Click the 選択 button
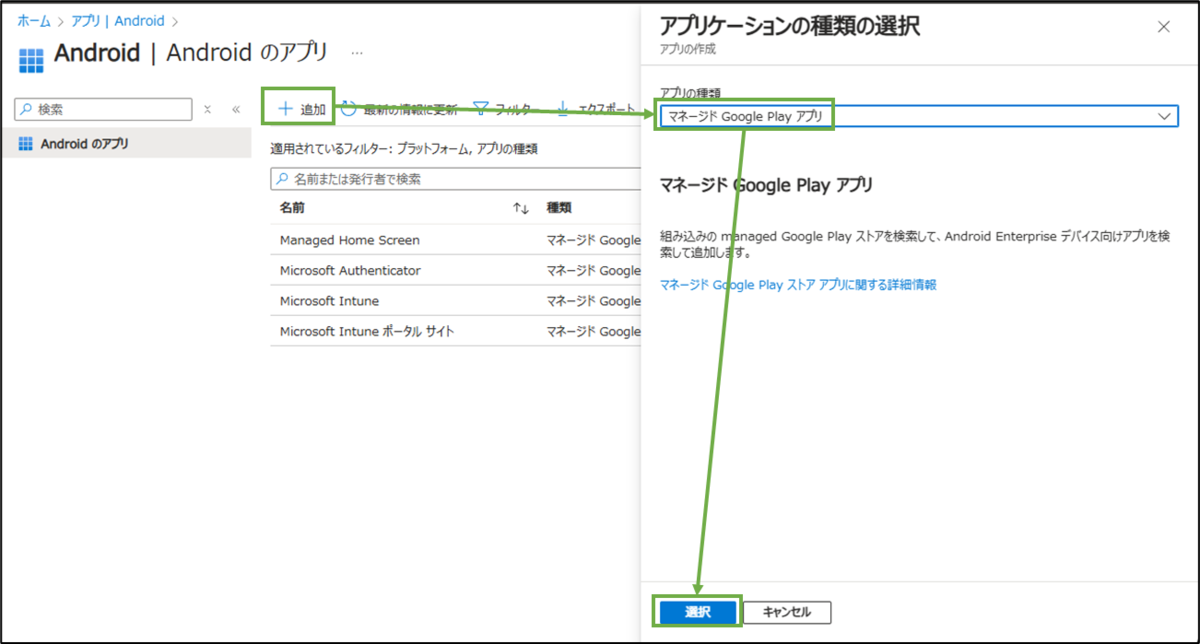1200x644 pixels. 698,612
